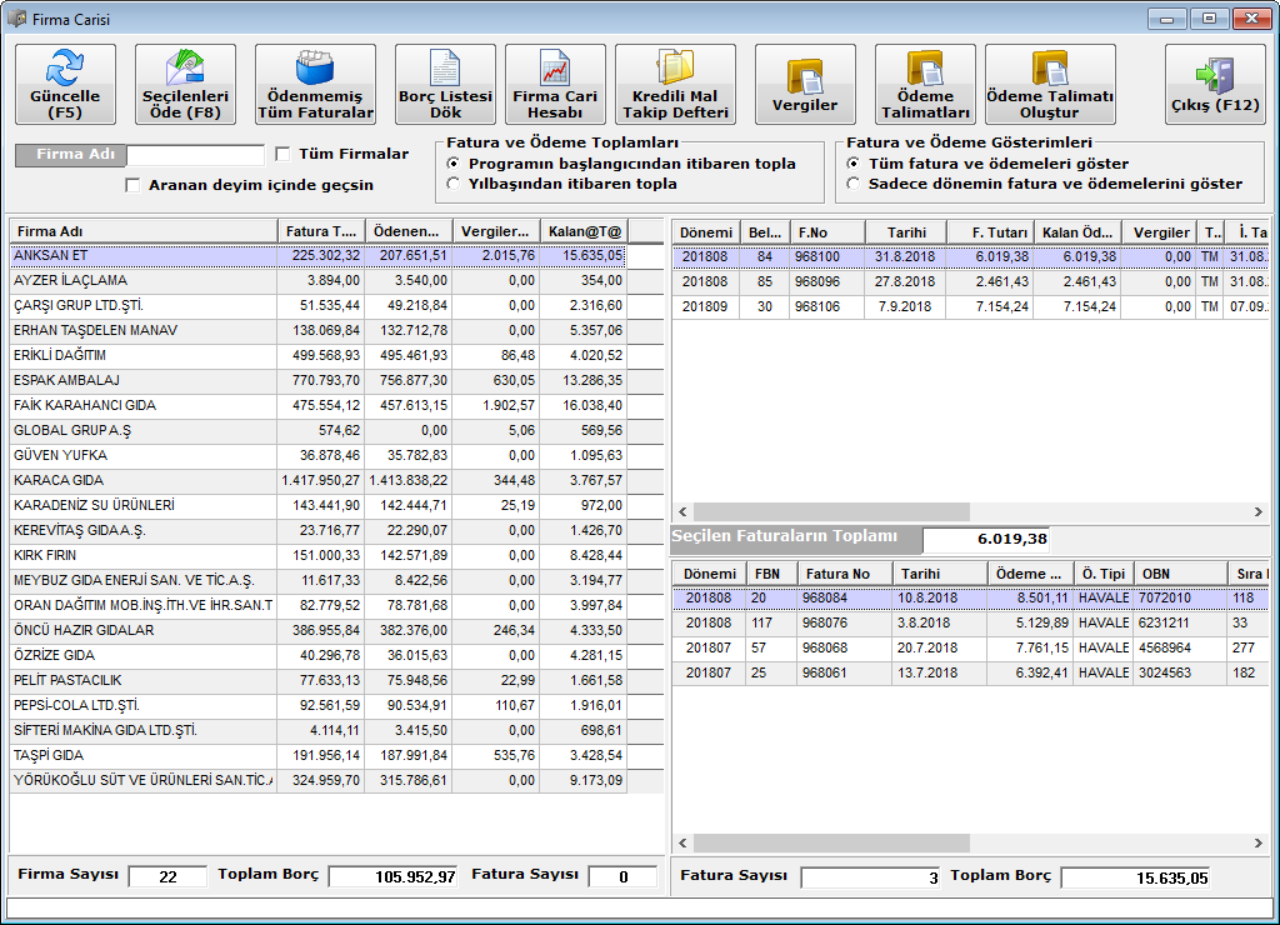Enable the Tüm Firmalar checkbox
The image size is (1280, 925).
[x=283, y=154]
